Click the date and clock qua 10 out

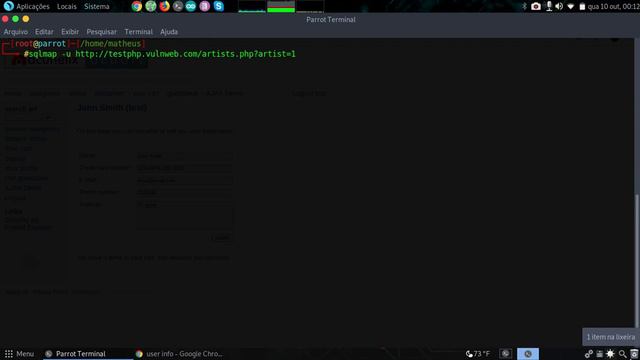point(613,7)
